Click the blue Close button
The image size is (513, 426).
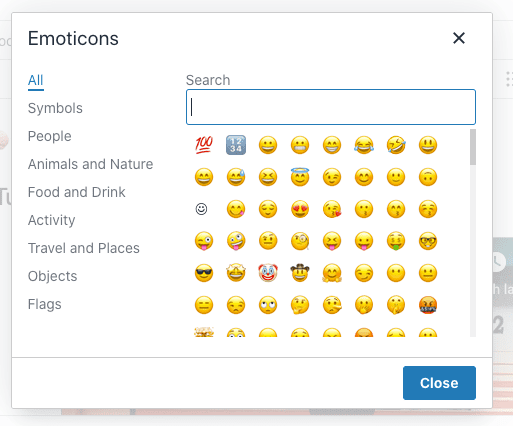click(439, 383)
